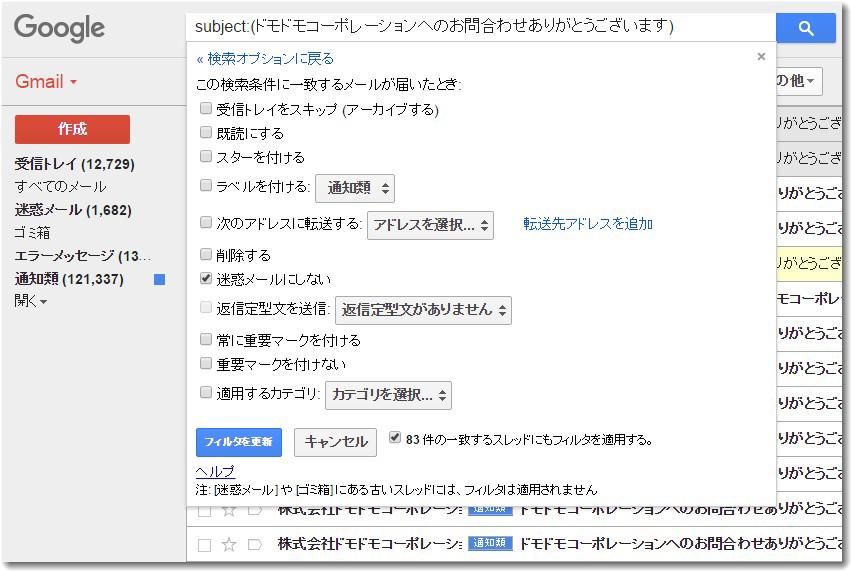Close the filter options panel with X
The height and width of the screenshot is (571, 851).
pos(761,56)
